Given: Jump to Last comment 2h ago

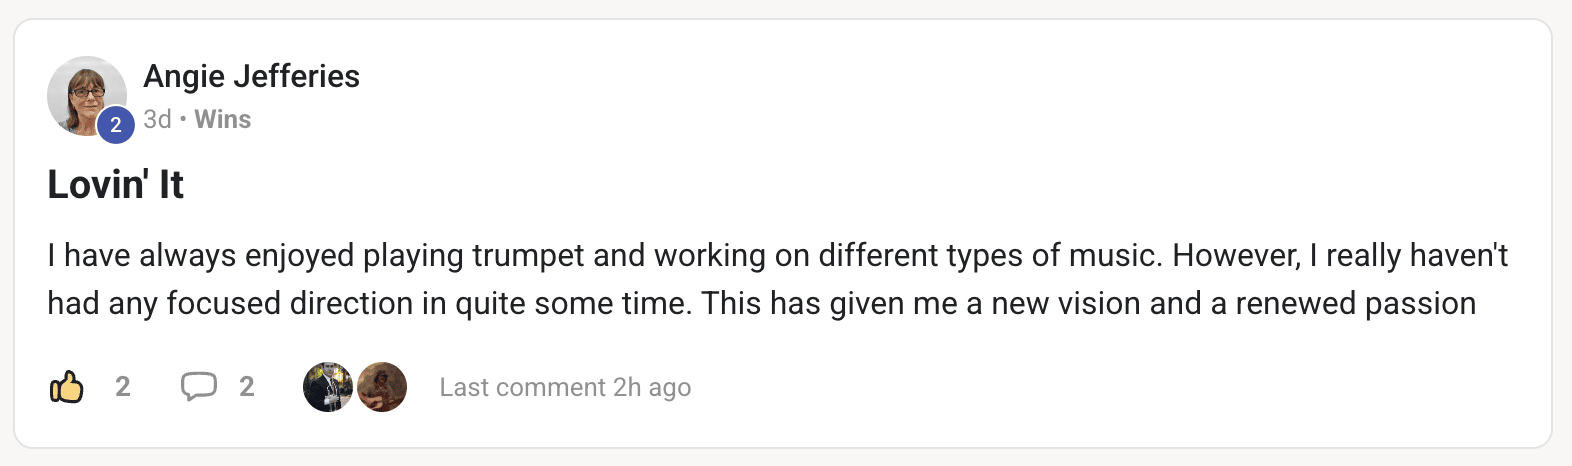Looking at the screenshot, I should [565, 387].
